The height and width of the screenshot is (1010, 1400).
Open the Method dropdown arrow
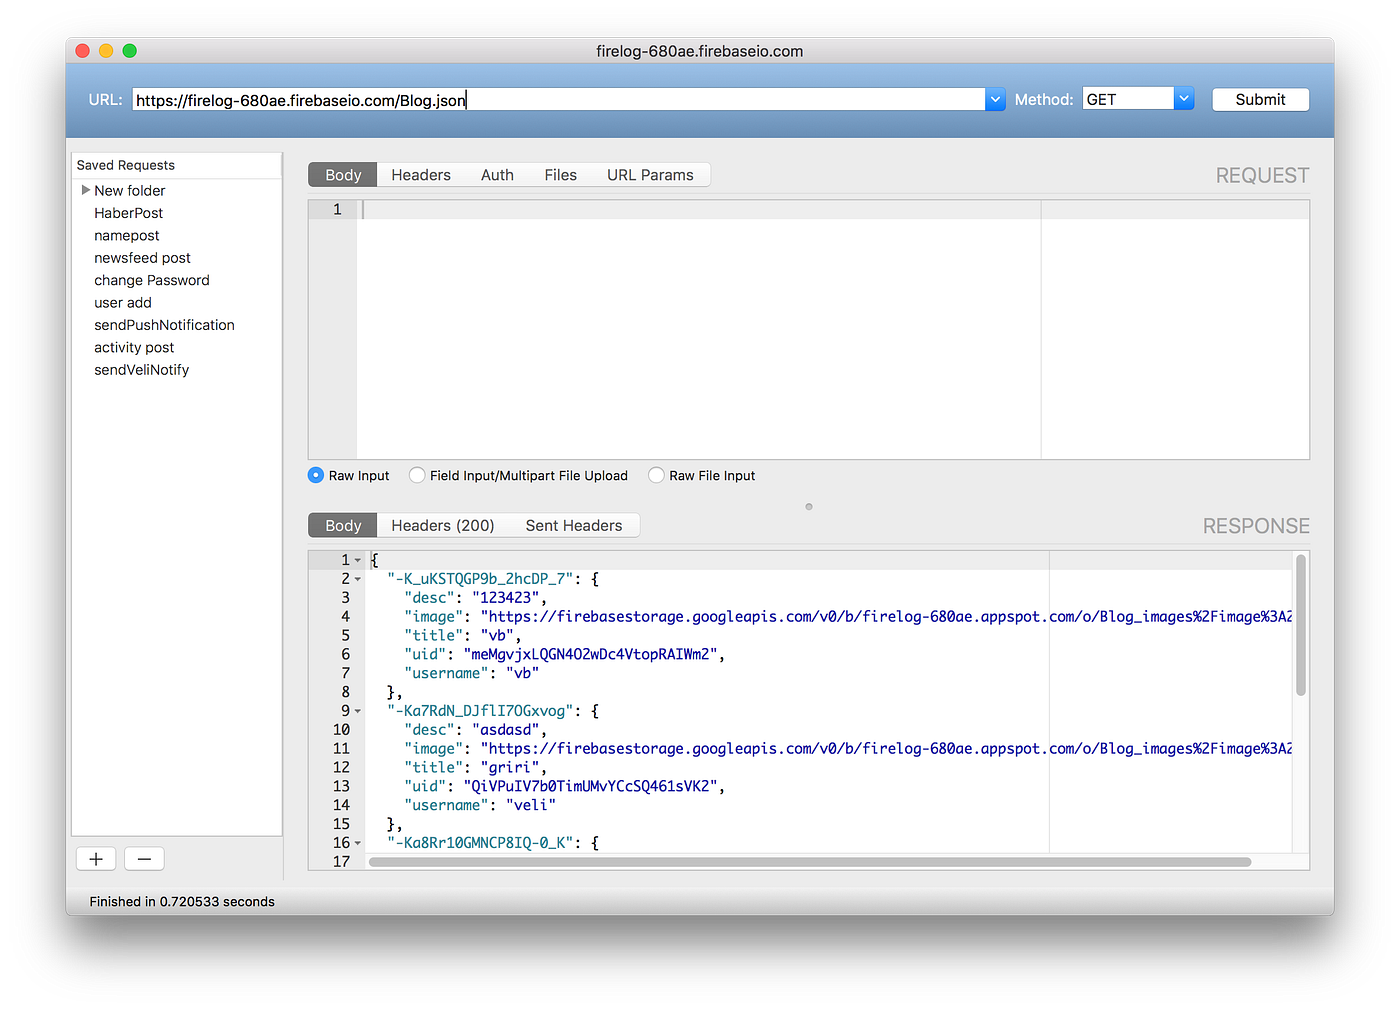[x=1184, y=99]
